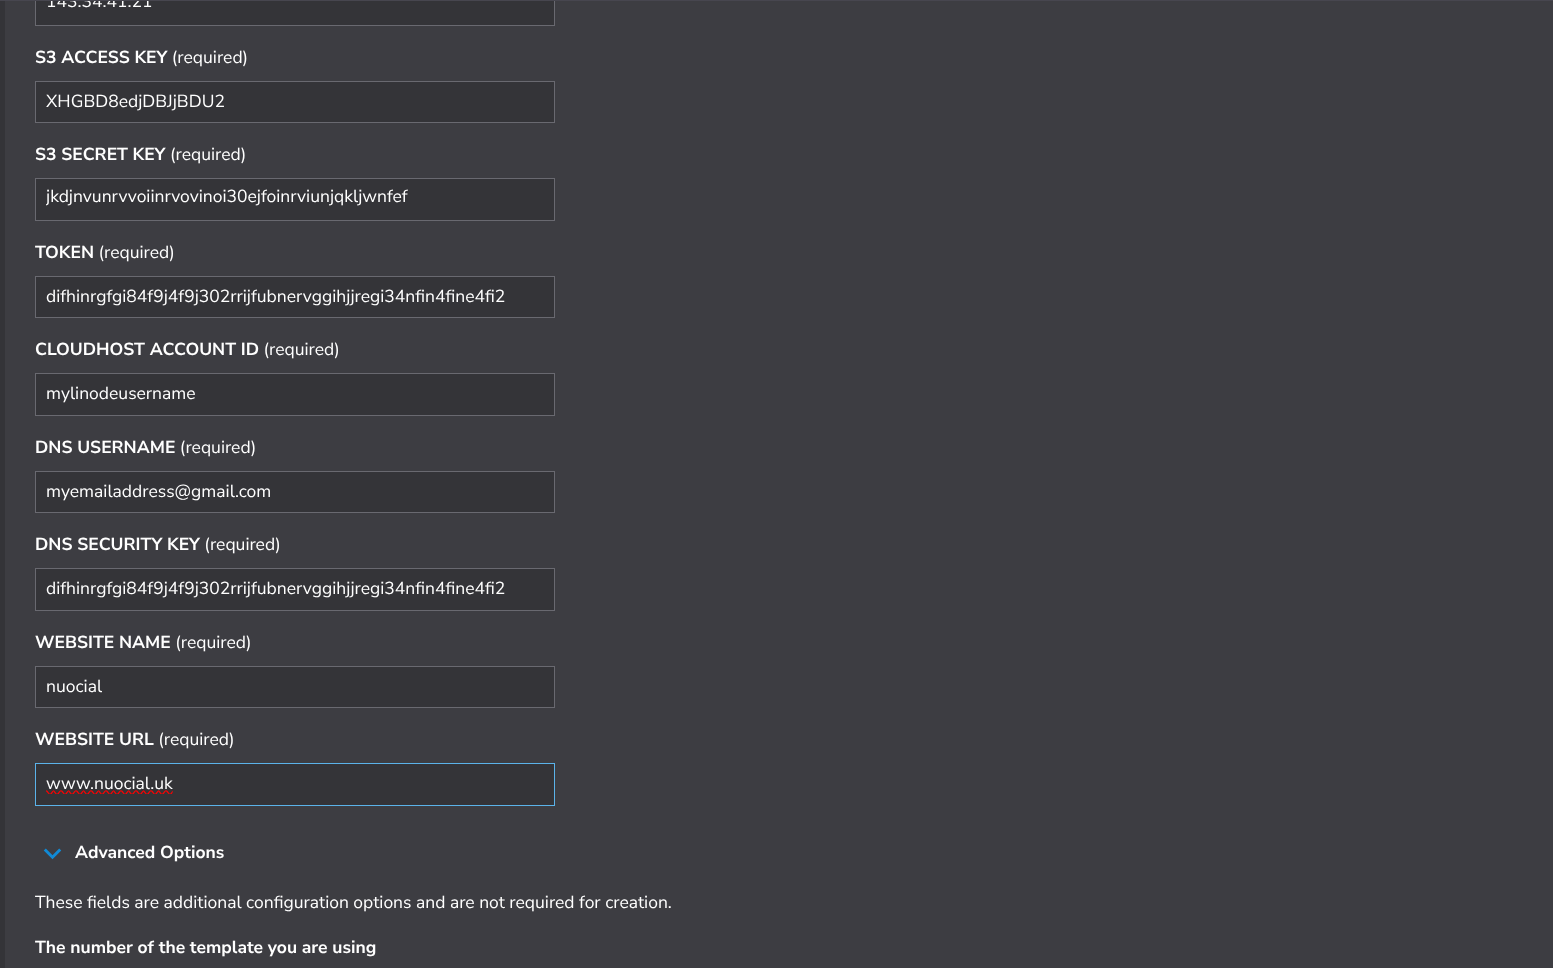Click the S3 SECRET KEY label
This screenshot has width=1553, height=968.
tap(100, 154)
